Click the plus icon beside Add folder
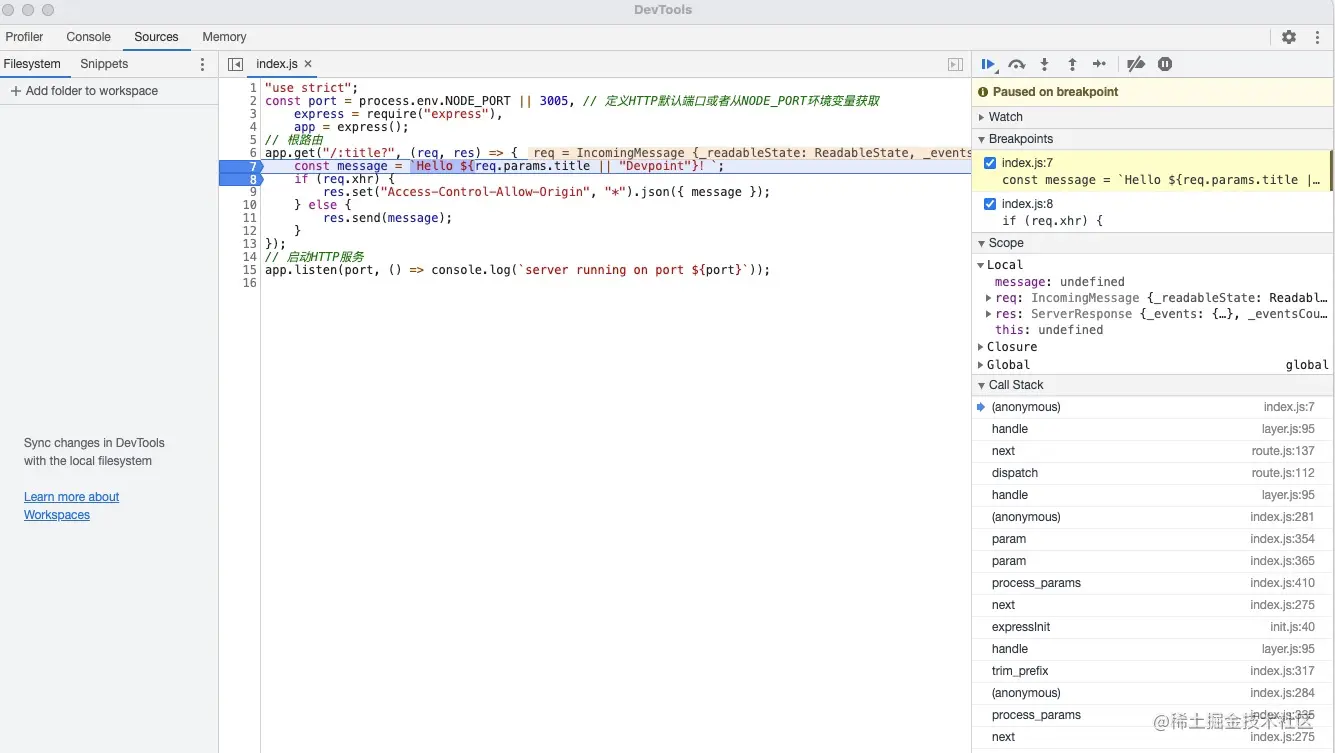The height and width of the screenshot is (753, 1335). (15, 91)
